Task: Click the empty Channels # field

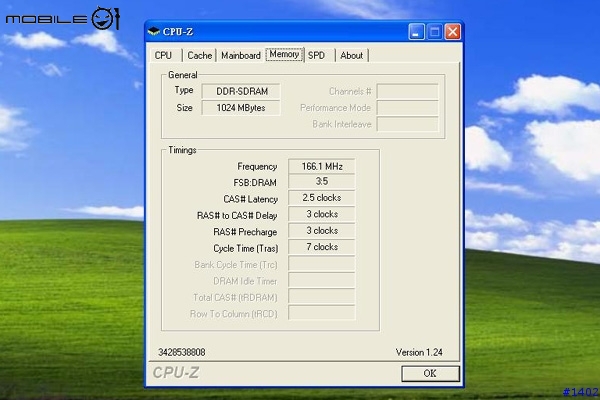Action: [x=408, y=91]
